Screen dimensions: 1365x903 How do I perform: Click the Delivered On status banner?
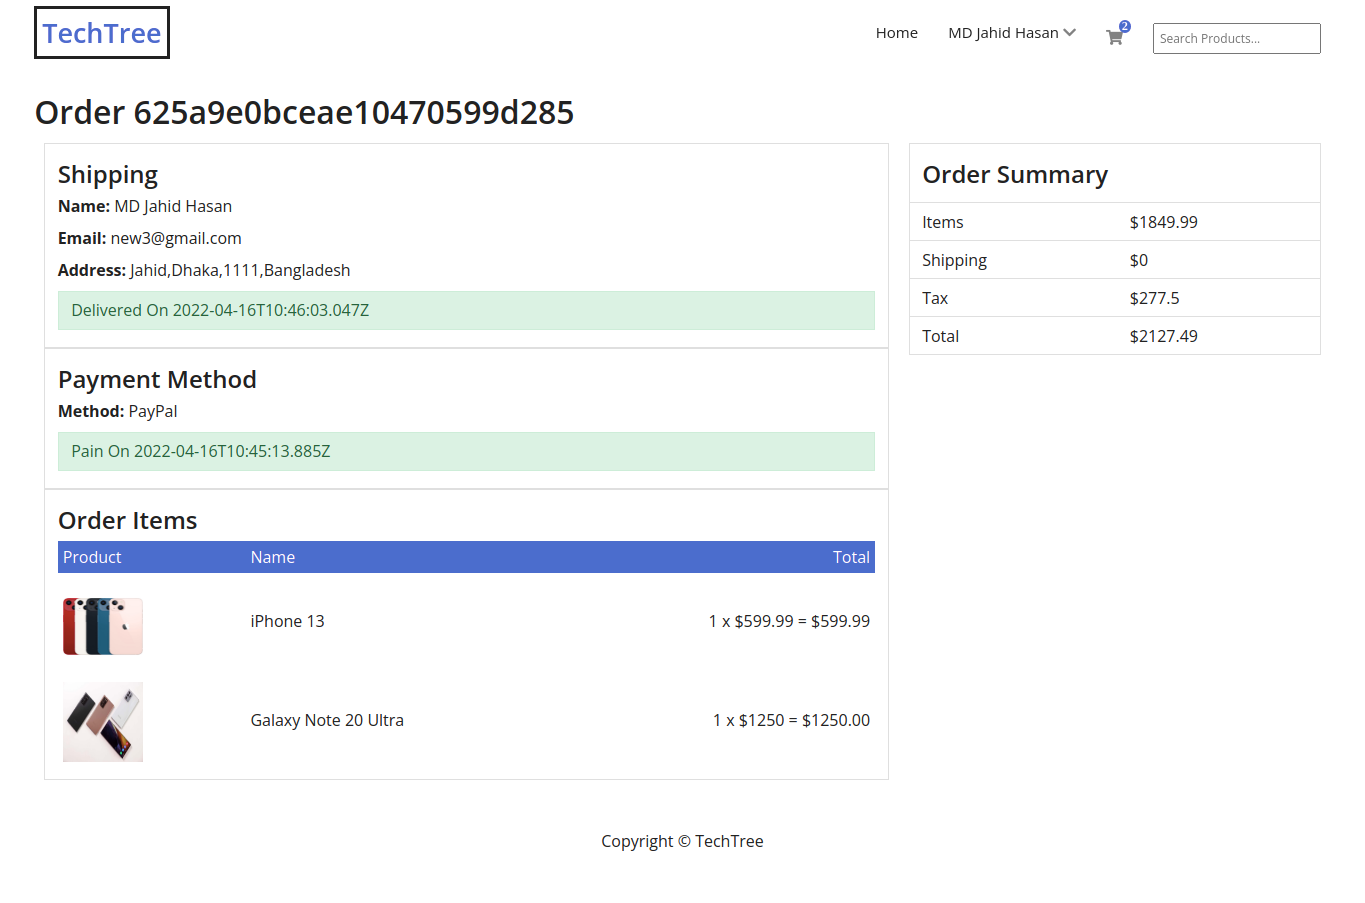tap(466, 310)
